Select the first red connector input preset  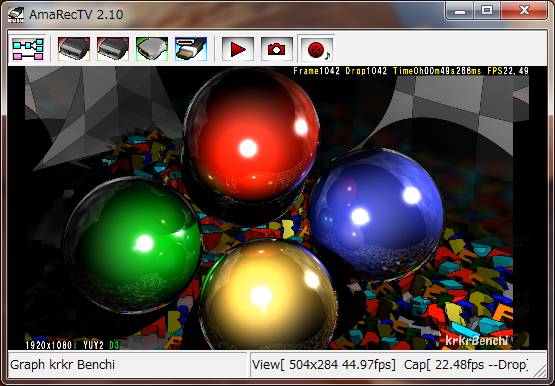[x=74, y=49]
